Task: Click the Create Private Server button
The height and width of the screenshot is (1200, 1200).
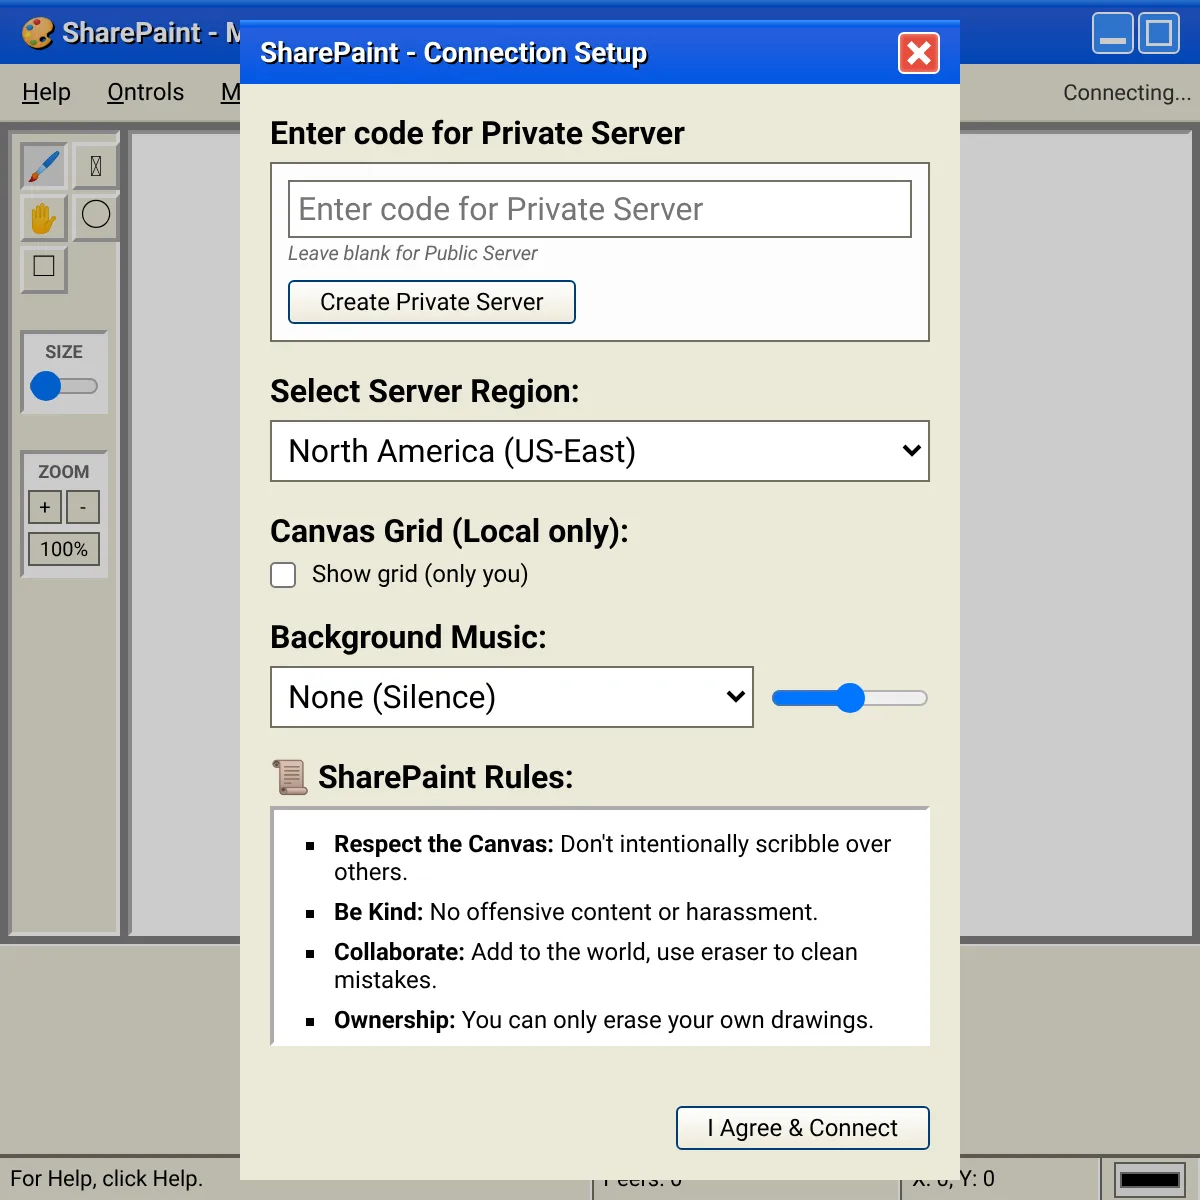Action: point(432,302)
